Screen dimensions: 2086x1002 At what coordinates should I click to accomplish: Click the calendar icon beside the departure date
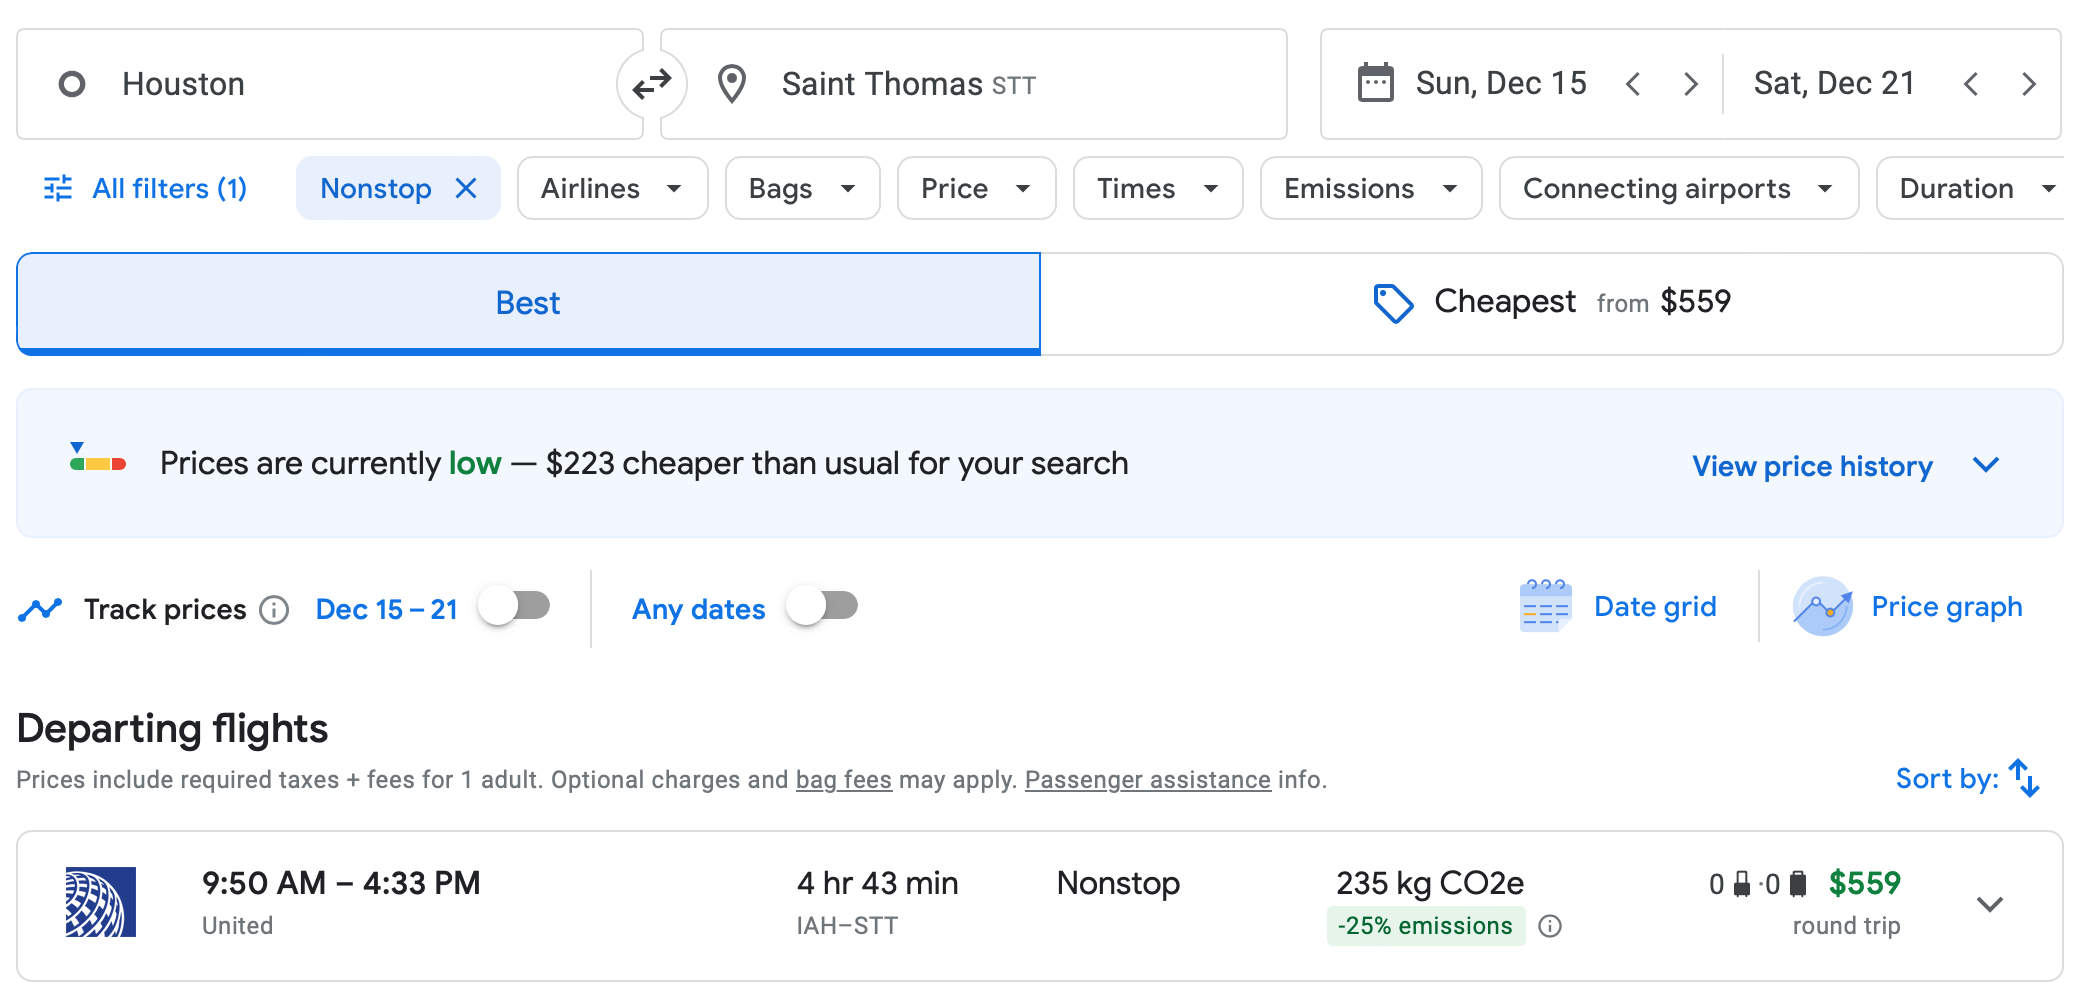pos(1375,83)
